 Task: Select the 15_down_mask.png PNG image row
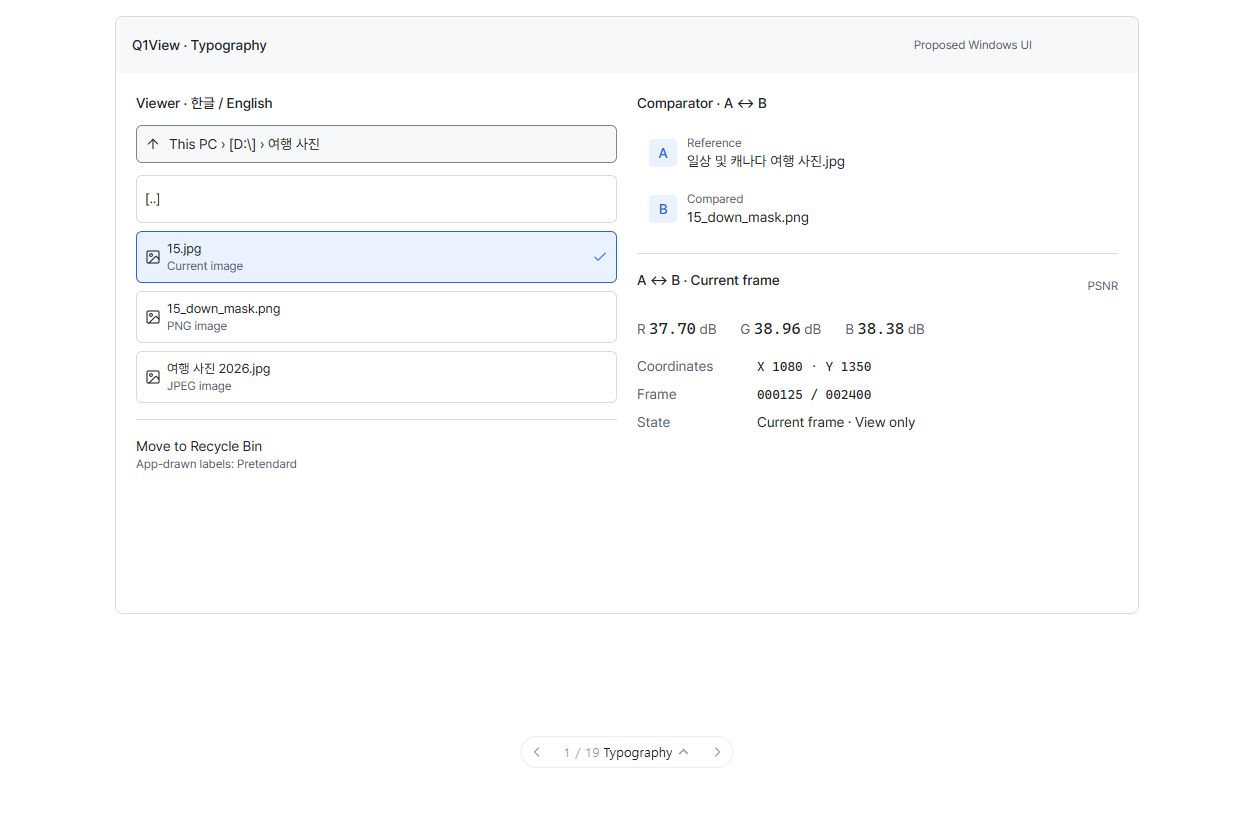click(x=376, y=317)
